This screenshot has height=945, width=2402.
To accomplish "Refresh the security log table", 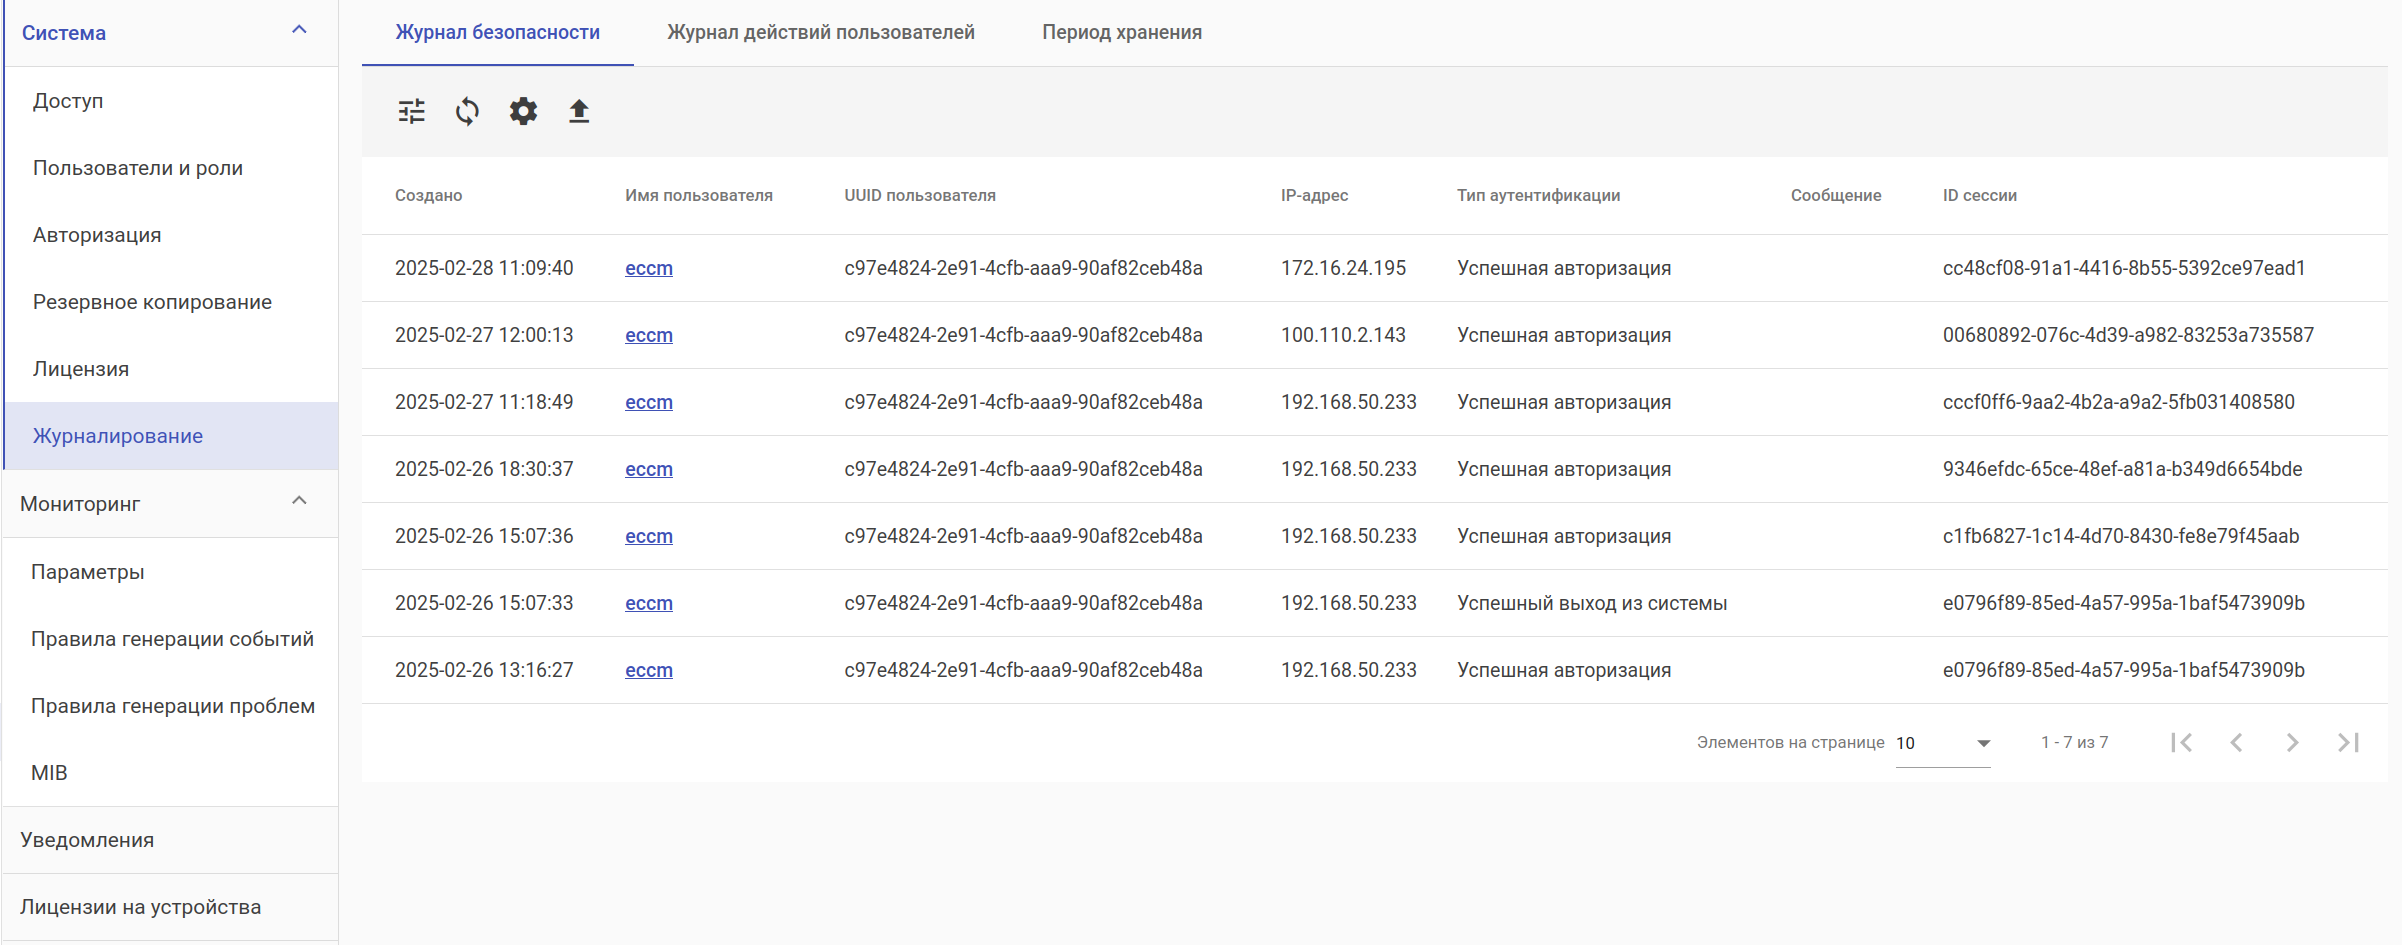I will 467,111.
